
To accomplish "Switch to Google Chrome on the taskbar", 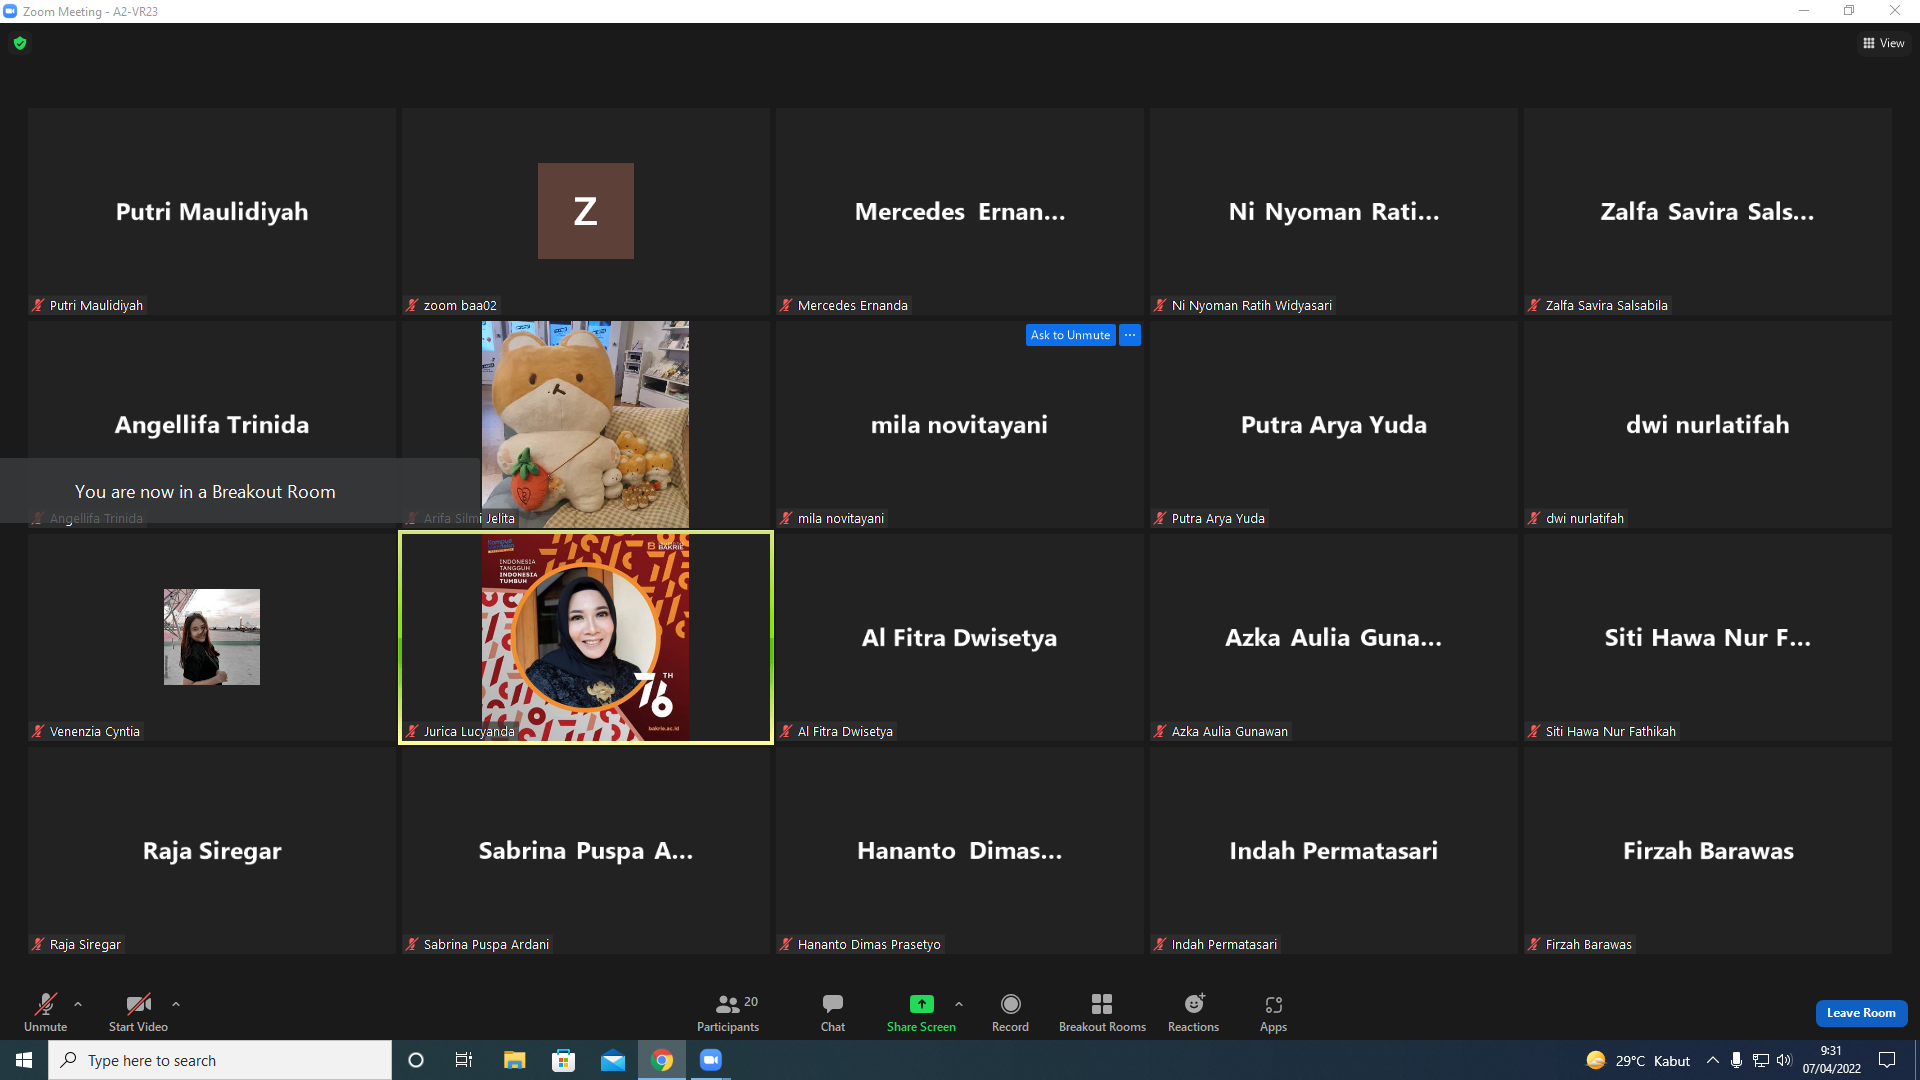I will point(662,1060).
